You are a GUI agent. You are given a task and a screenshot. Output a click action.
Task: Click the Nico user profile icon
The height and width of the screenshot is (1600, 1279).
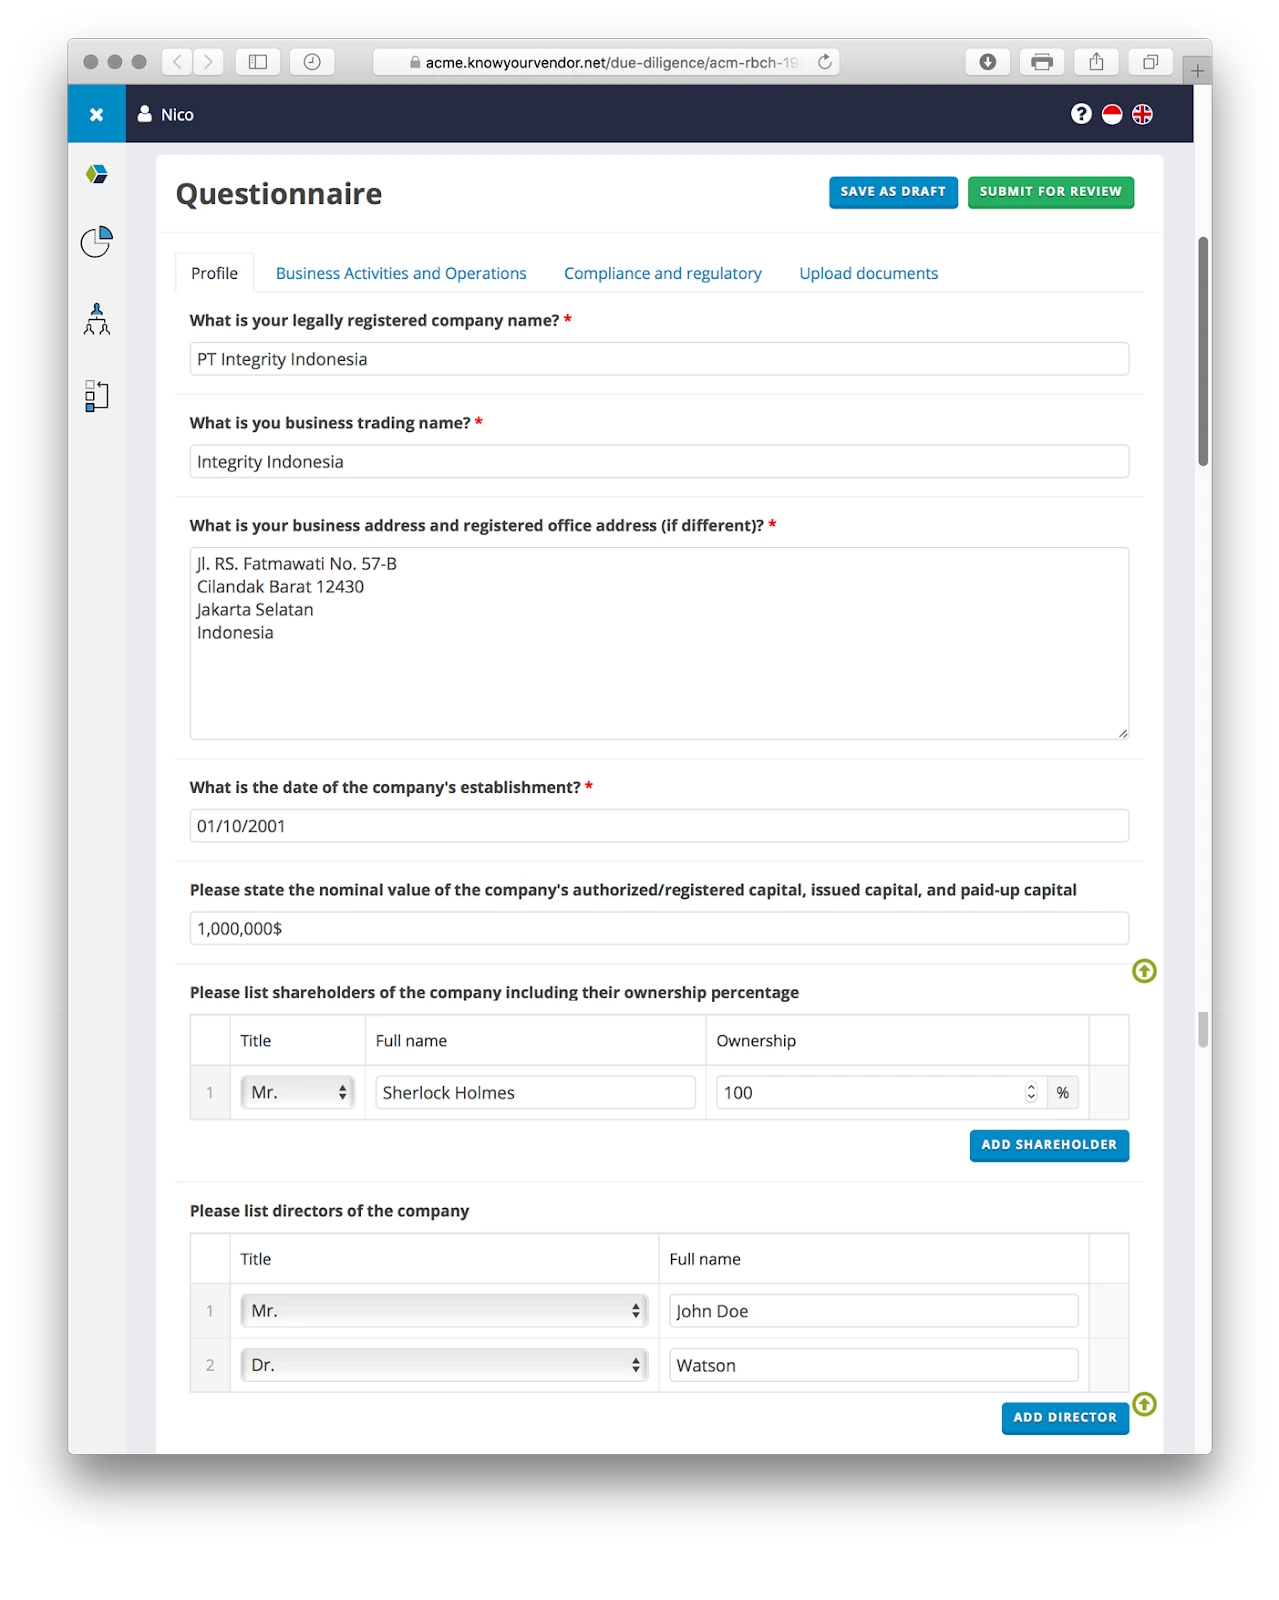pyautogui.click(x=146, y=113)
